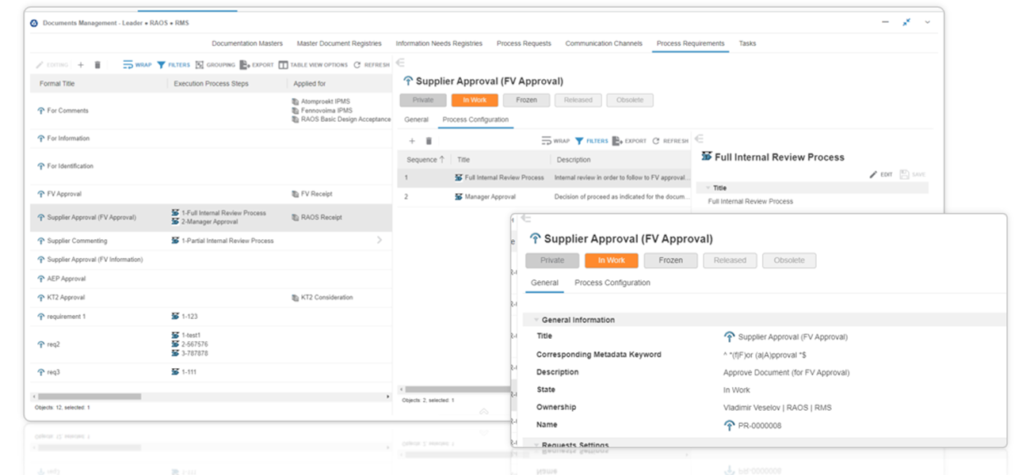Click the trash icon in main list toolbar
The width and height of the screenshot is (1030, 475).
97,65
